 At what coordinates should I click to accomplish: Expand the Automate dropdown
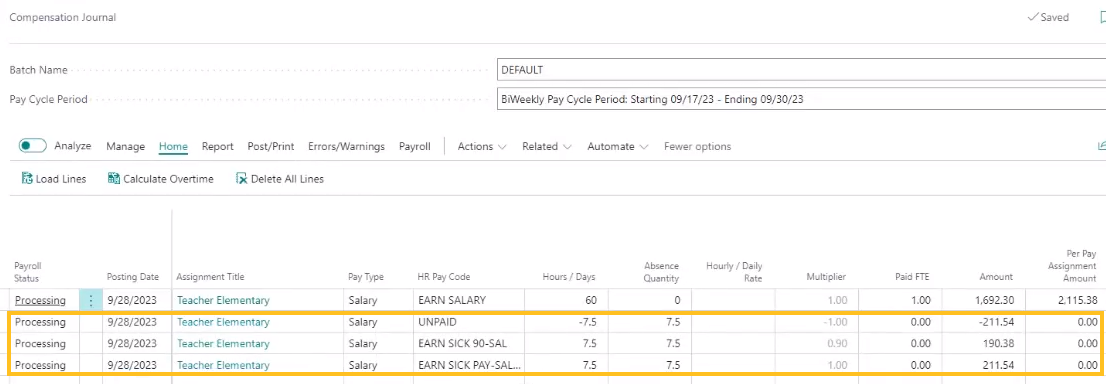tap(618, 147)
